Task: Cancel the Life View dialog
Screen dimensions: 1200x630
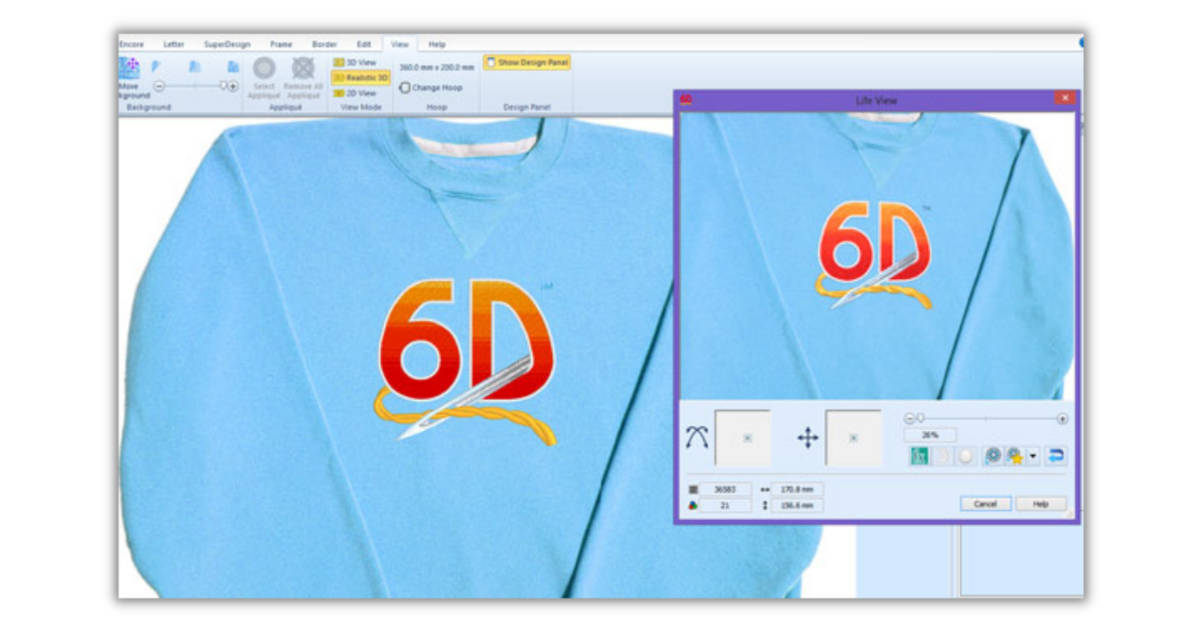Action: tap(983, 503)
